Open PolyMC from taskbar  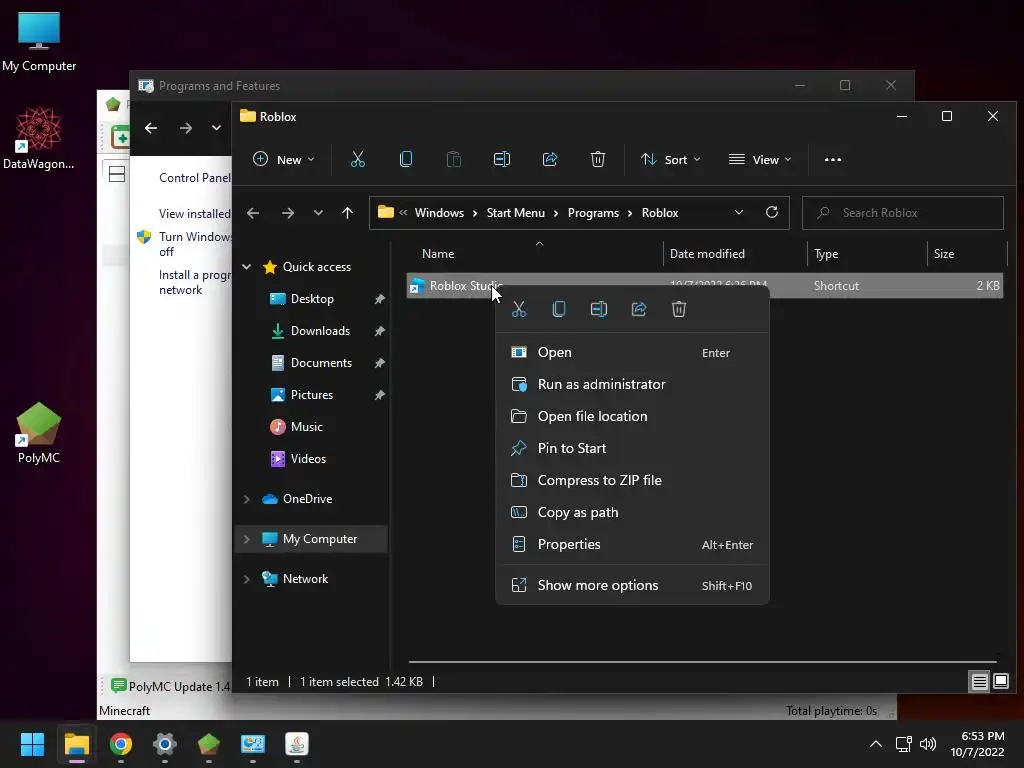point(208,744)
